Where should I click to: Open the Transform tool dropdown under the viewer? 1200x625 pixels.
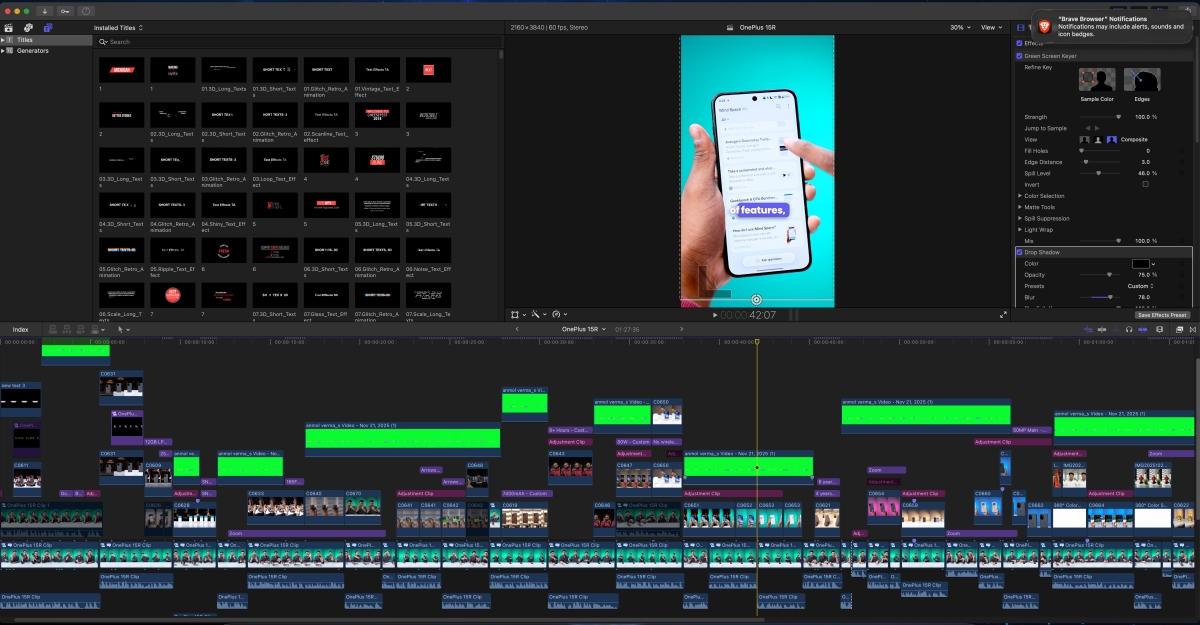click(516, 314)
